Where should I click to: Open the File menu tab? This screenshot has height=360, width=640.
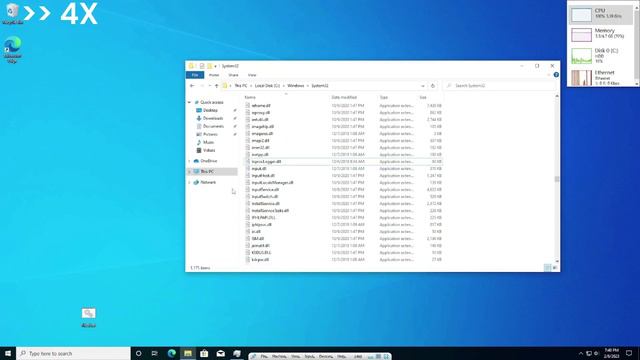(x=195, y=75)
